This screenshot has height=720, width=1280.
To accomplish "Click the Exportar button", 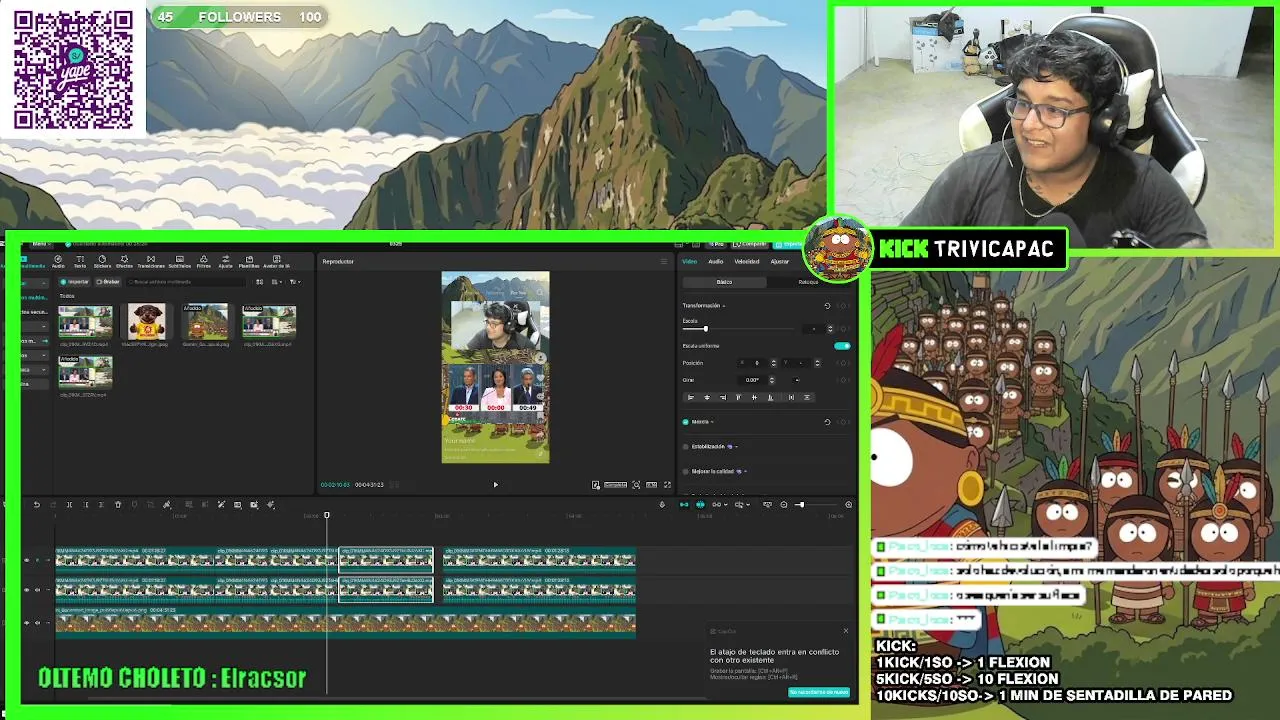I will click(x=790, y=244).
